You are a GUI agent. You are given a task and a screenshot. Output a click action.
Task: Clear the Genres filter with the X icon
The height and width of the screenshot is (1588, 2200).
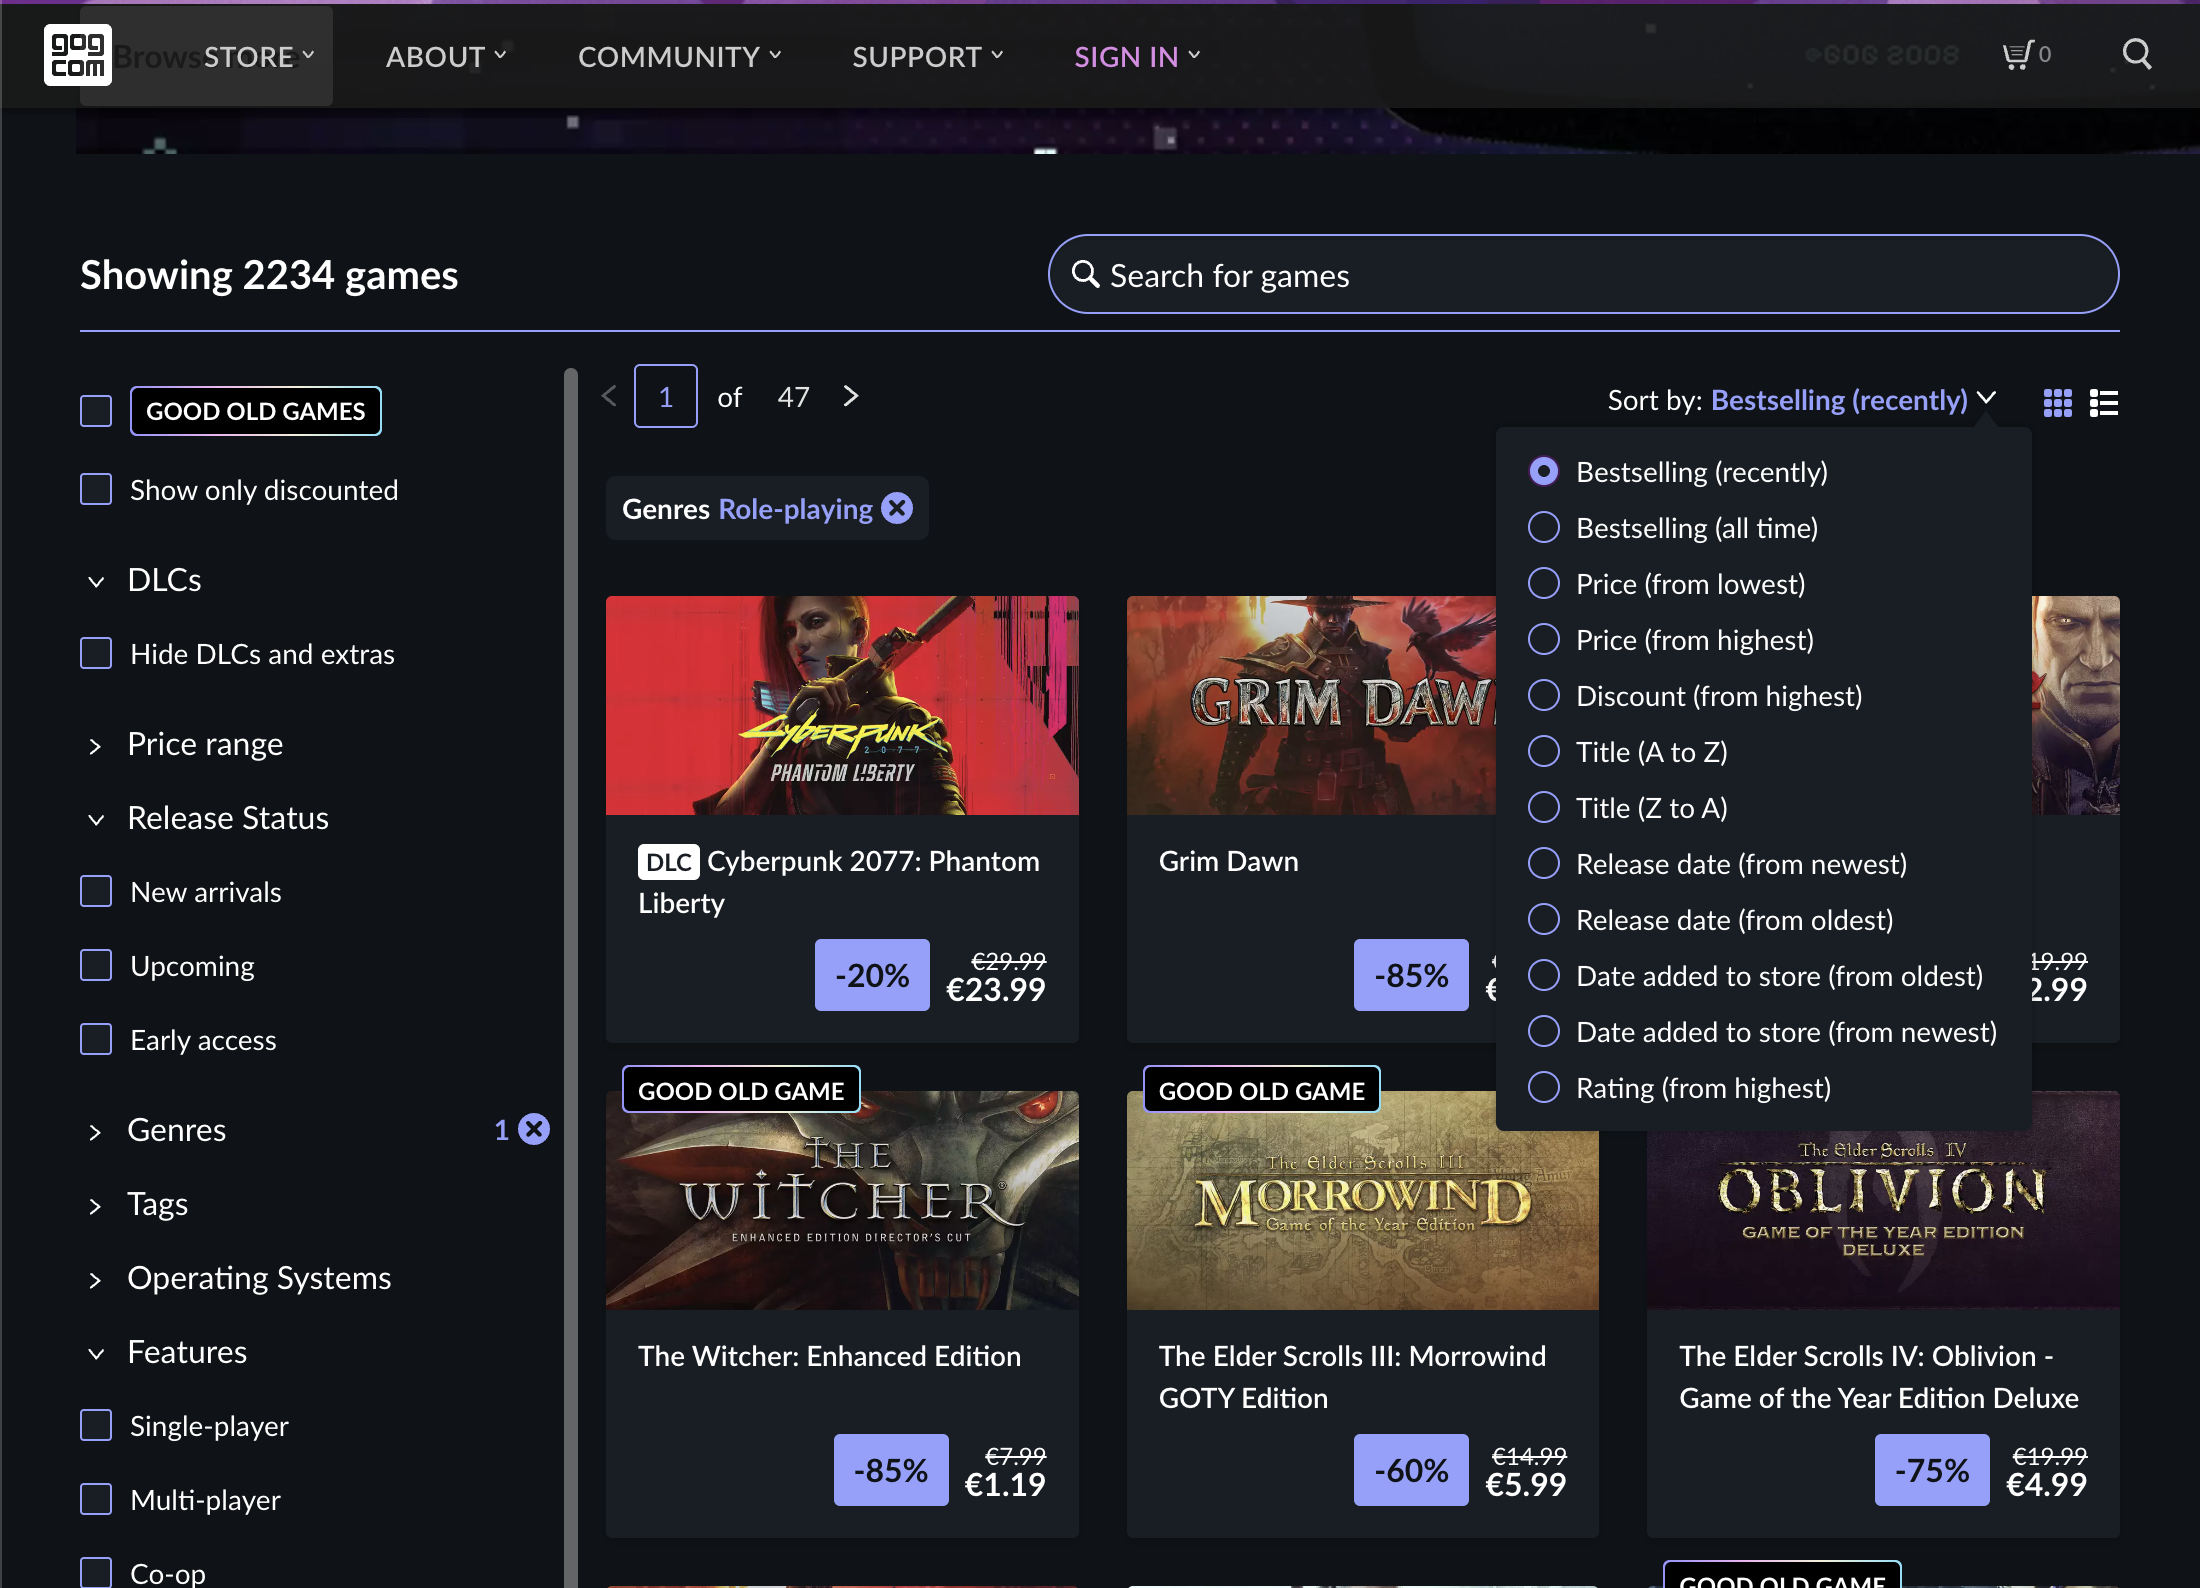click(534, 1129)
